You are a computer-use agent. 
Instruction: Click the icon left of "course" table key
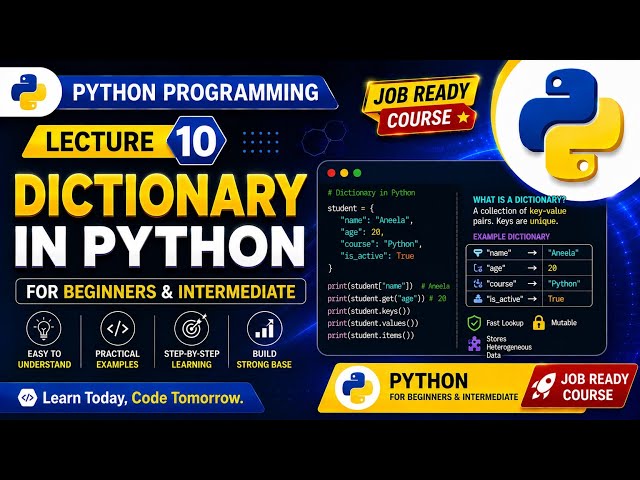[478, 283]
